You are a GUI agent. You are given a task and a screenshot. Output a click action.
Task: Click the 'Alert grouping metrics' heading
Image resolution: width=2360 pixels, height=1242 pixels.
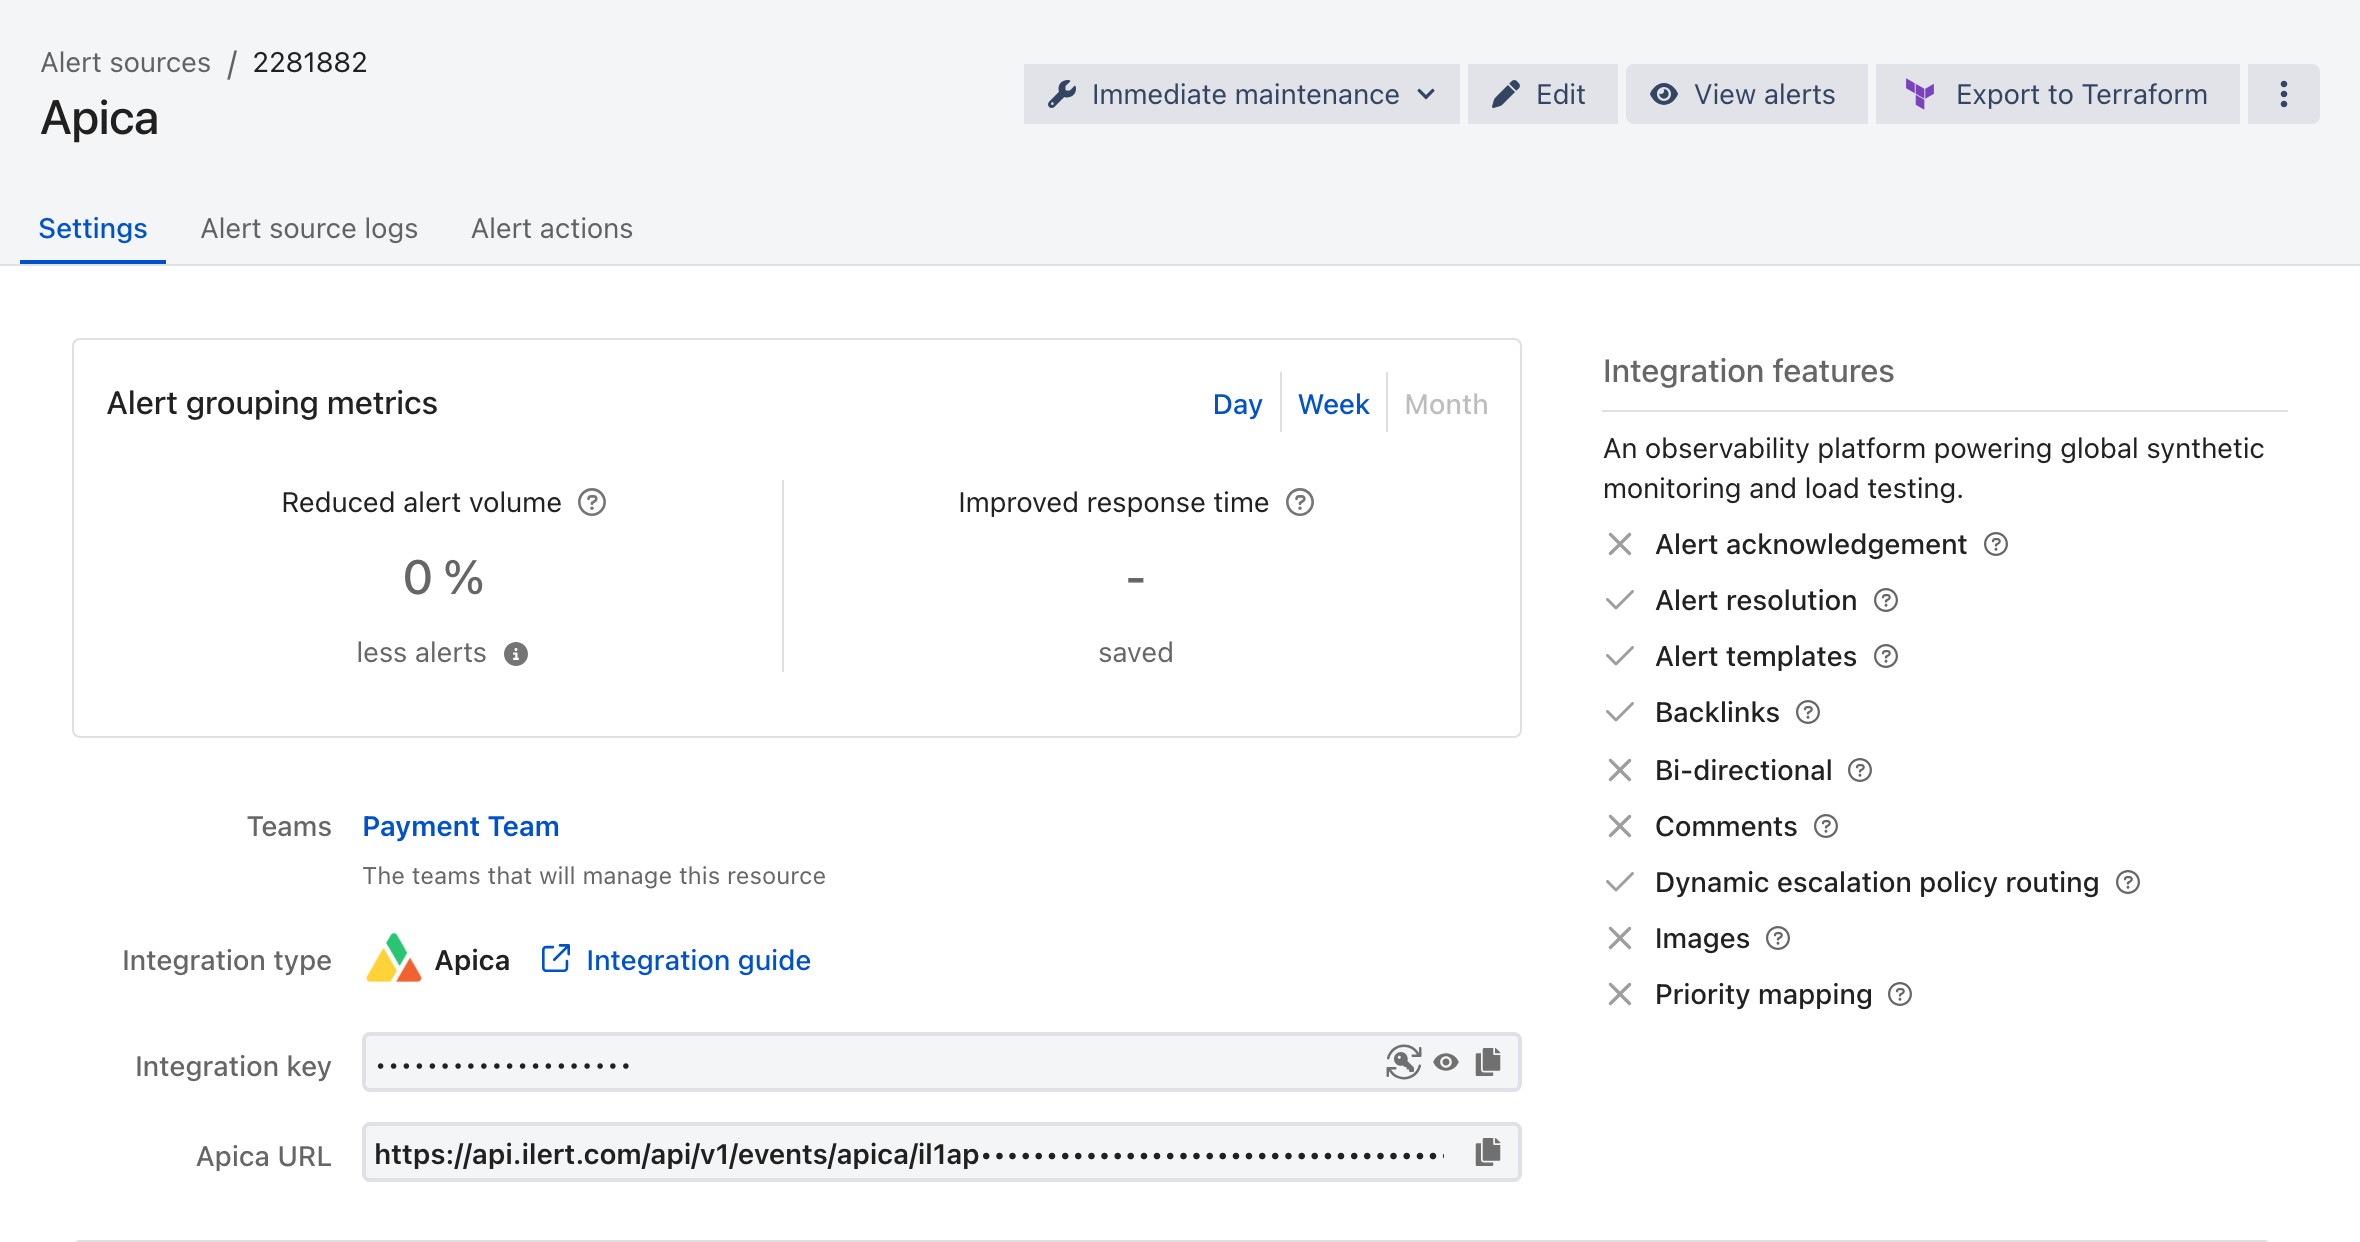272,403
